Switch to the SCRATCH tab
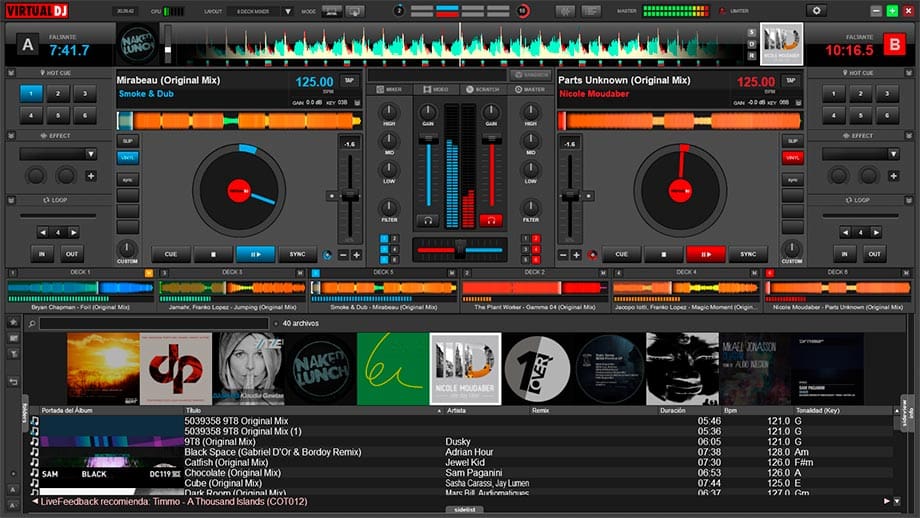Screen dimensions: 920x518 [483, 89]
